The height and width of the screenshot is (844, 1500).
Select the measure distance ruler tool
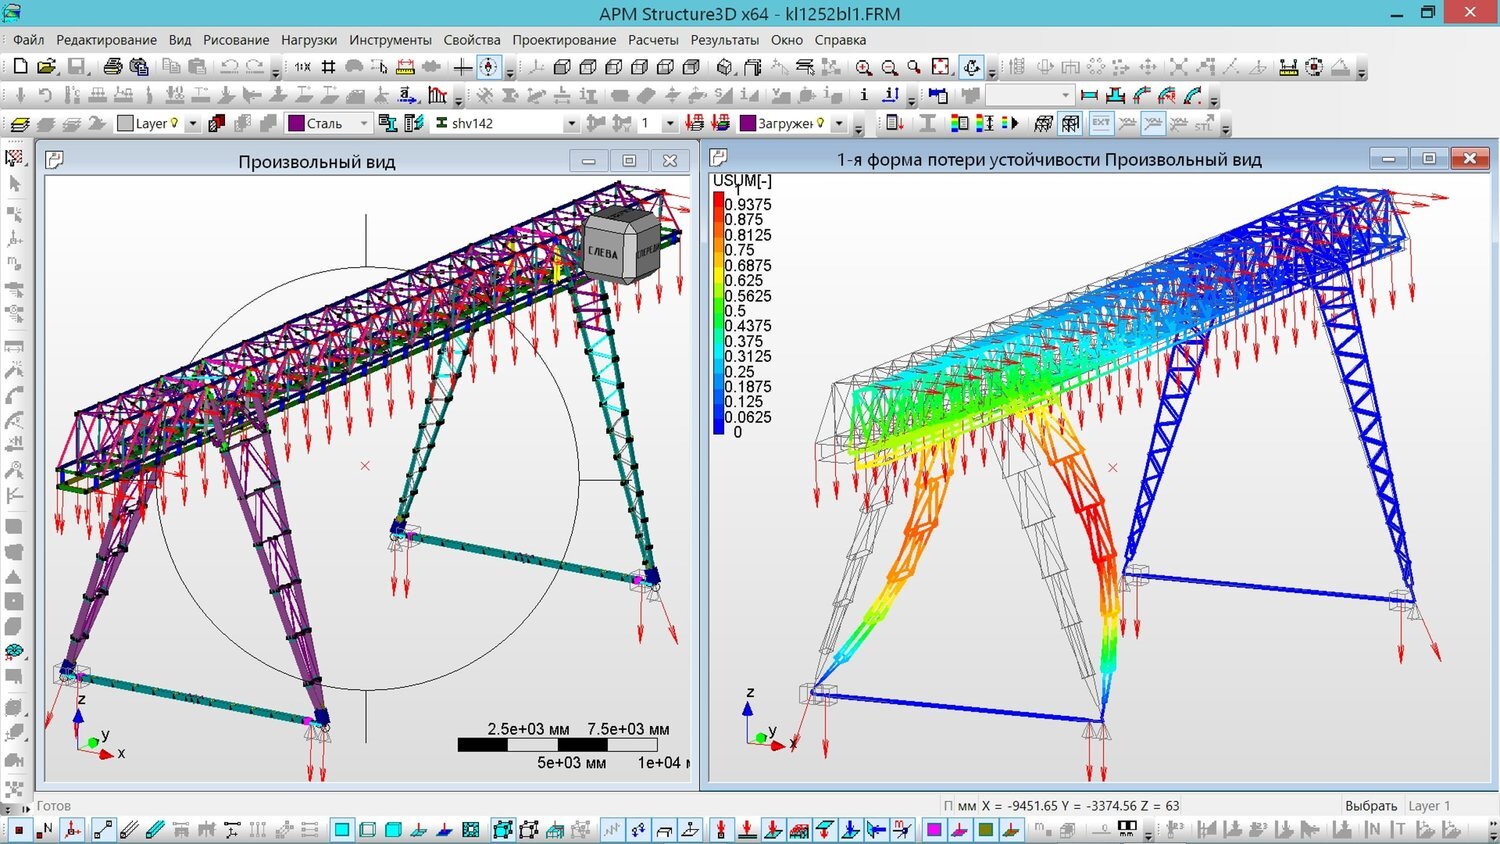click(x=405, y=67)
